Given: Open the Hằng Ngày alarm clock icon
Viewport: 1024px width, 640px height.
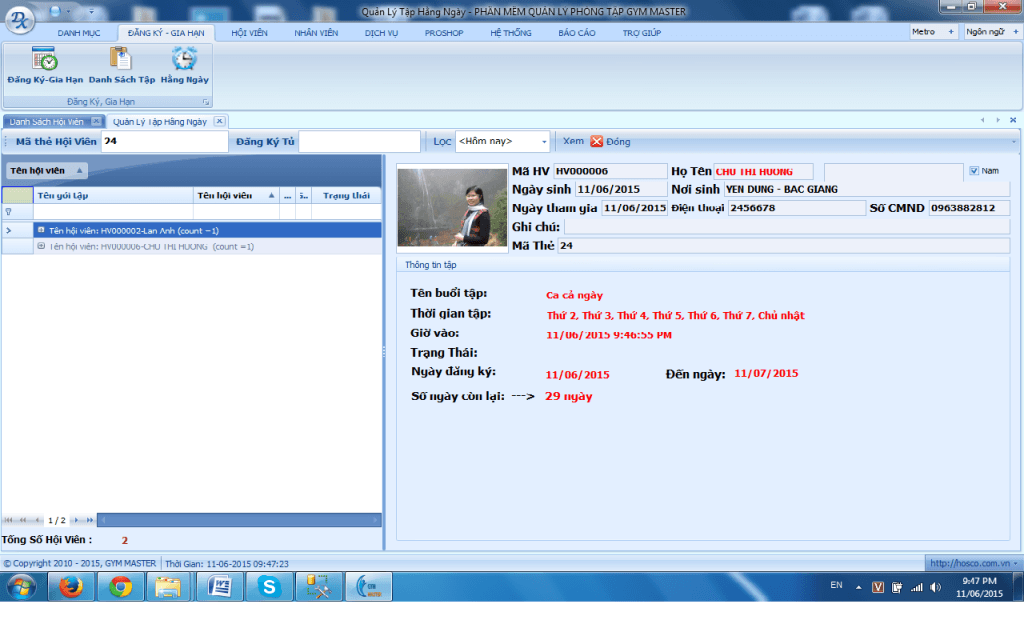Looking at the screenshot, I should coord(184,60).
